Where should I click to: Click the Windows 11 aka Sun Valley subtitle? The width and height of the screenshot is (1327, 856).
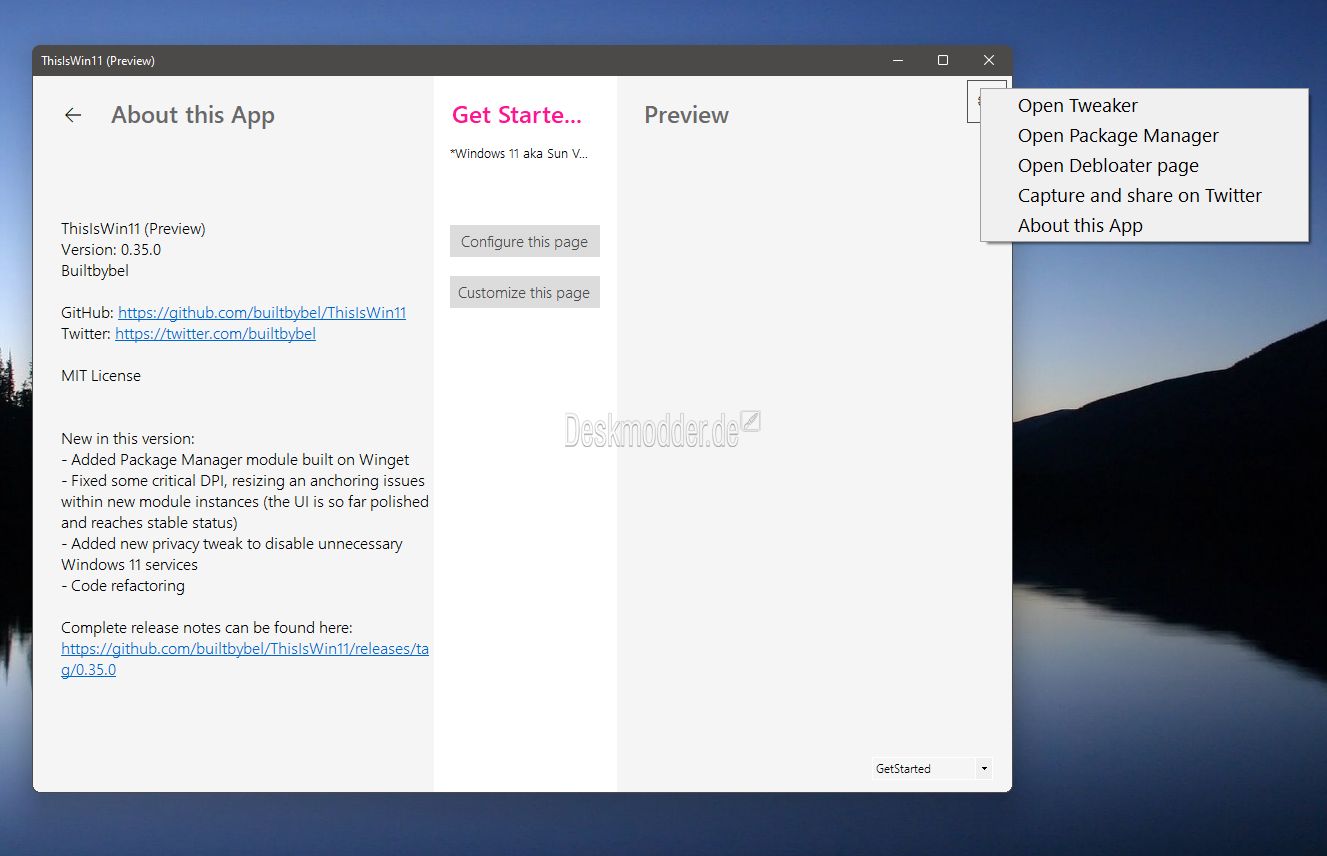519,154
